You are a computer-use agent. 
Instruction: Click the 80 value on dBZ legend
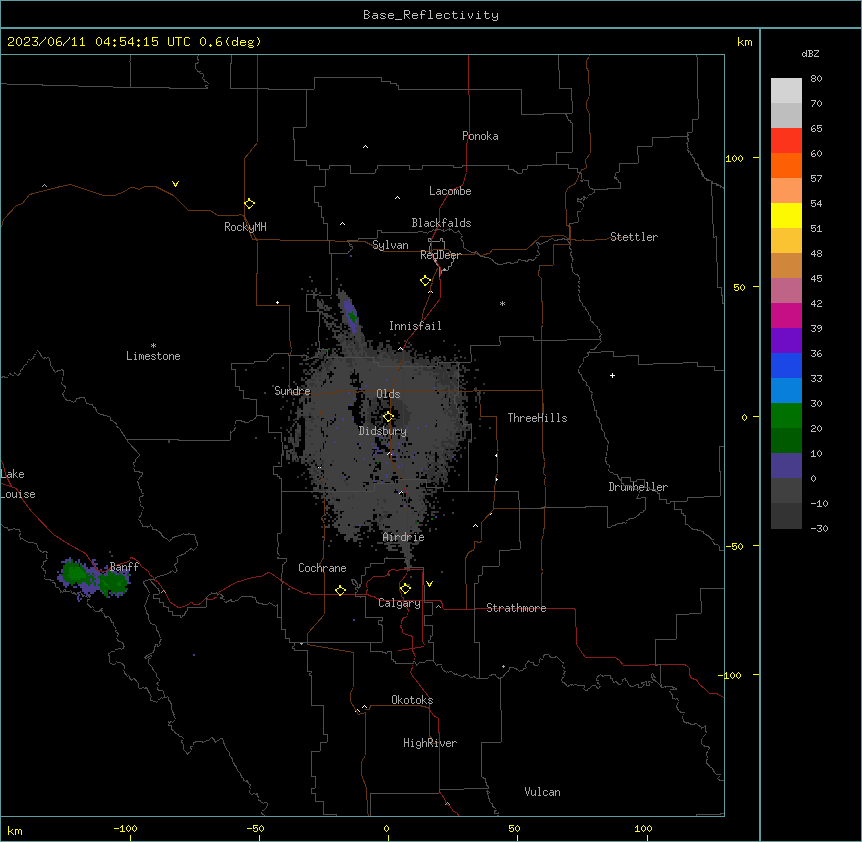coord(816,79)
